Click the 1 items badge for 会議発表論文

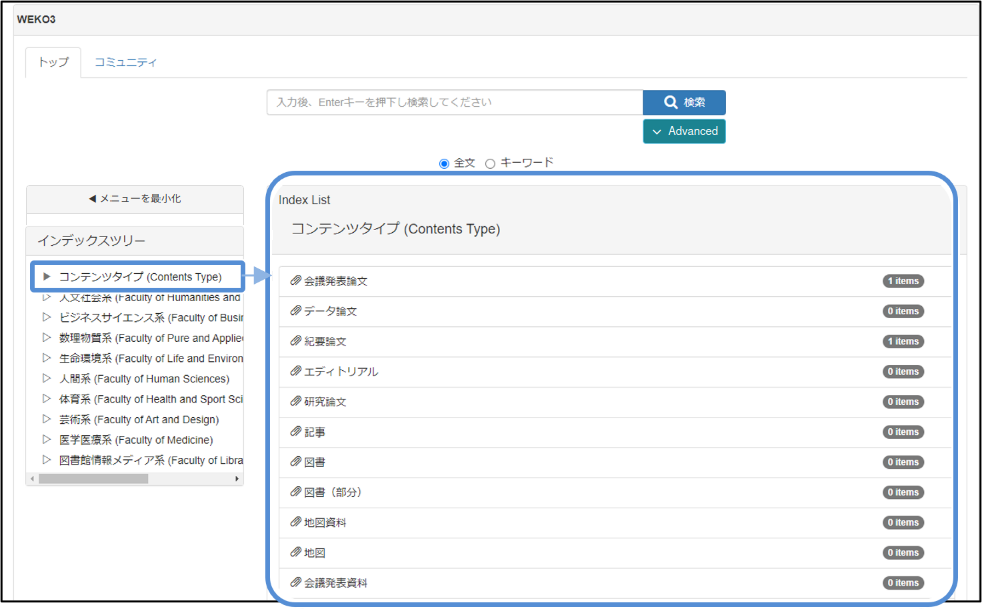(903, 281)
